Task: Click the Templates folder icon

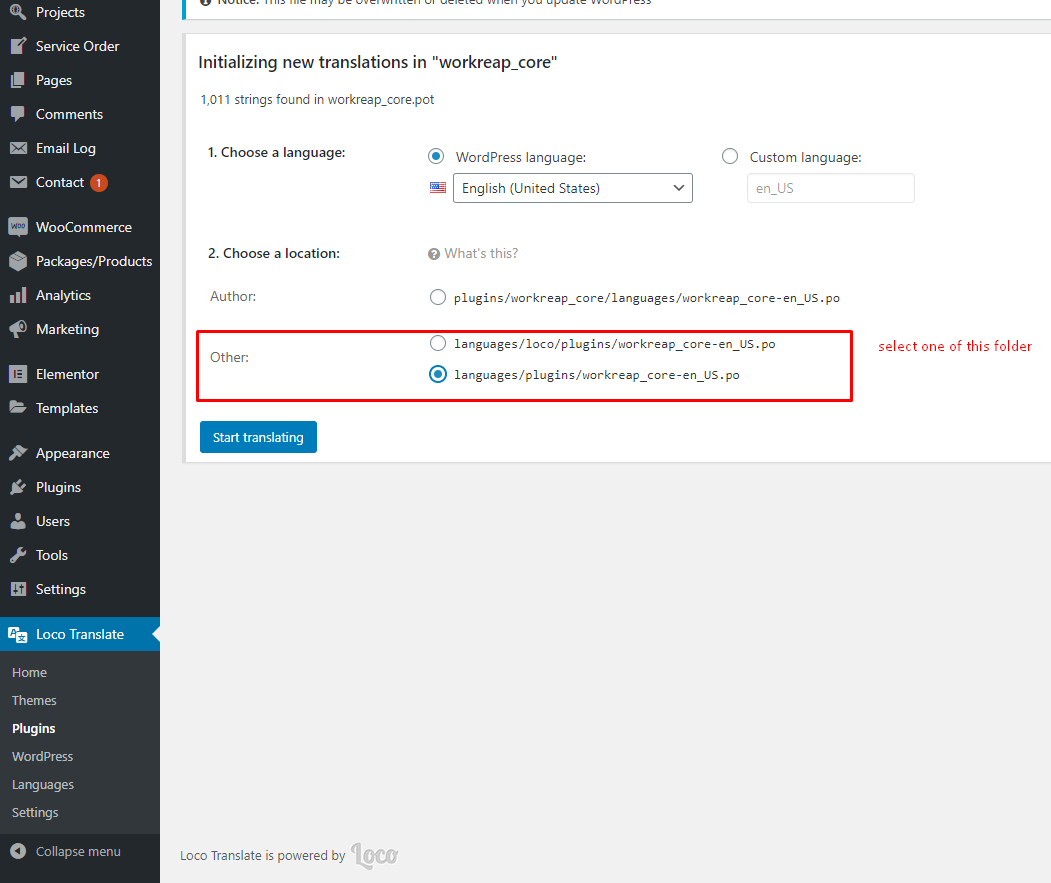Action: click(x=18, y=408)
